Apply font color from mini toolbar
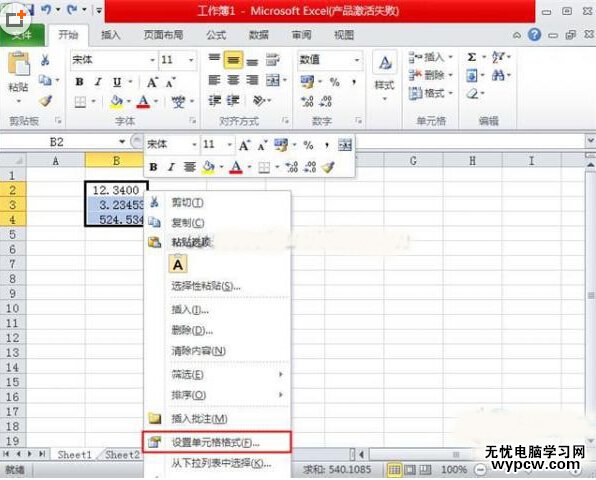 tap(236, 167)
